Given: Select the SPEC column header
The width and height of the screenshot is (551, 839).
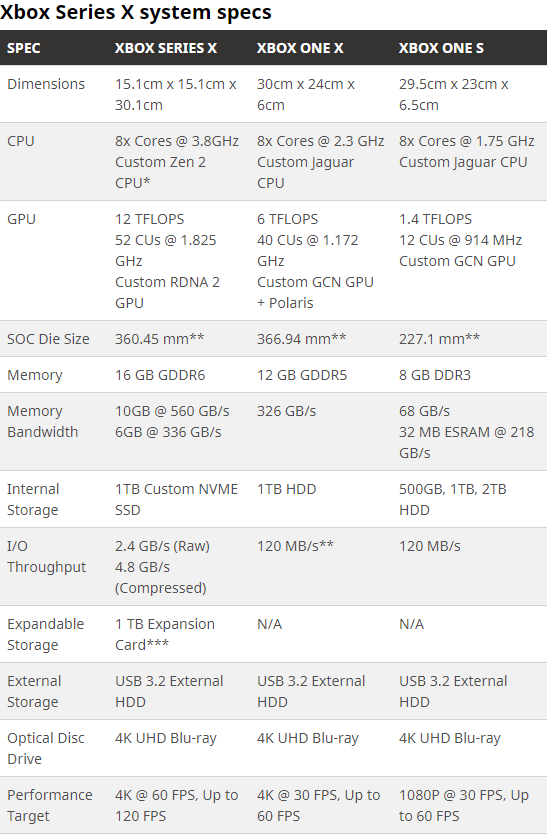Looking at the screenshot, I should (x=24, y=48).
